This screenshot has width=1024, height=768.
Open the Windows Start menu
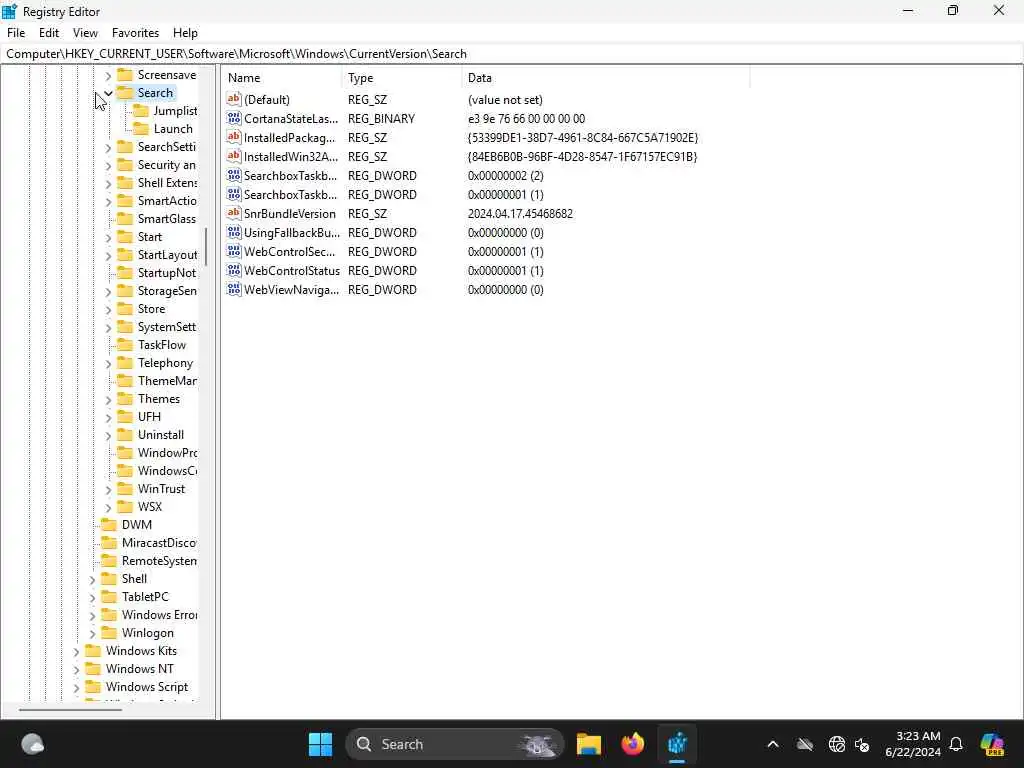(320, 744)
